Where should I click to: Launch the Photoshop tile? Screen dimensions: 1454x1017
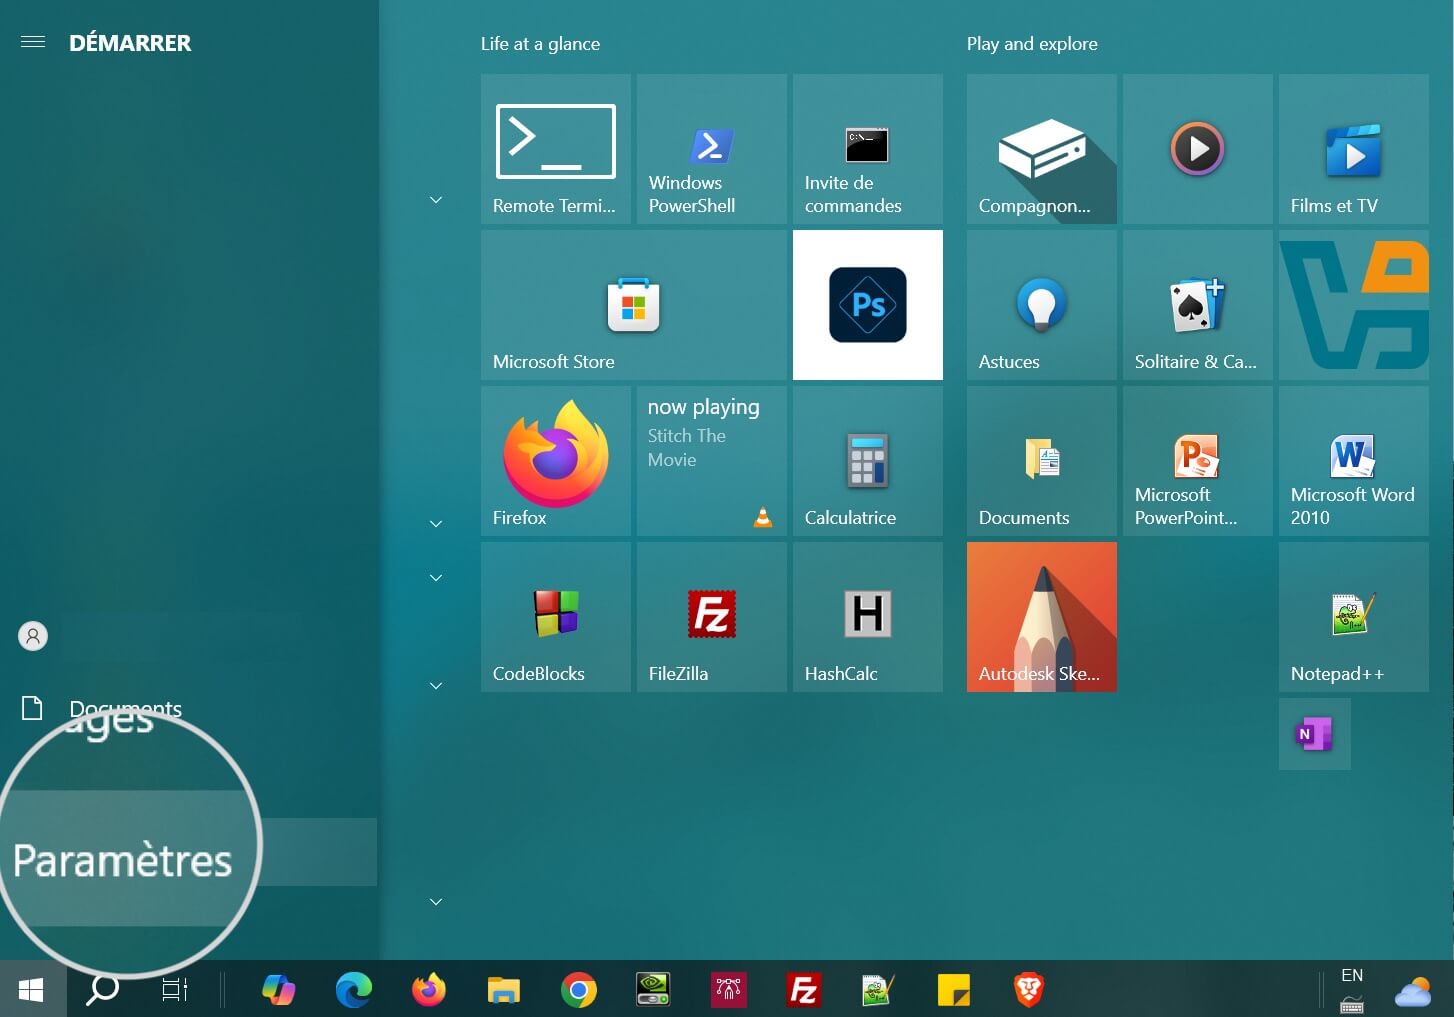868,305
